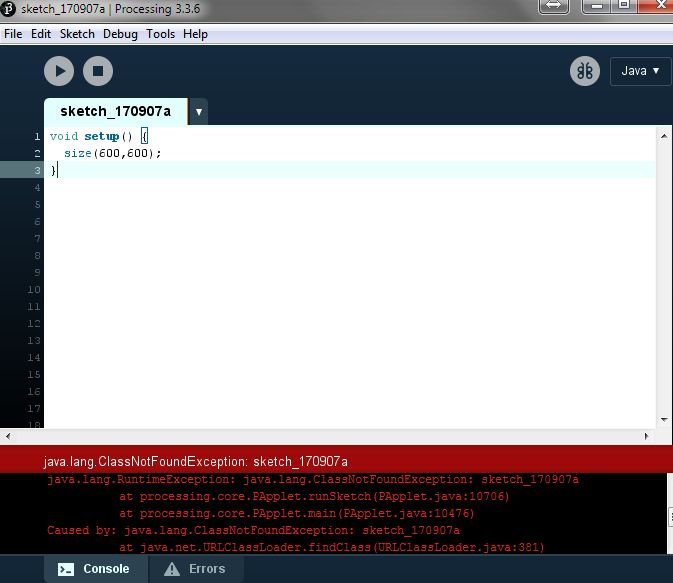Click the Run sketch play button
This screenshot has width=673, height=583.
[59, 71]
